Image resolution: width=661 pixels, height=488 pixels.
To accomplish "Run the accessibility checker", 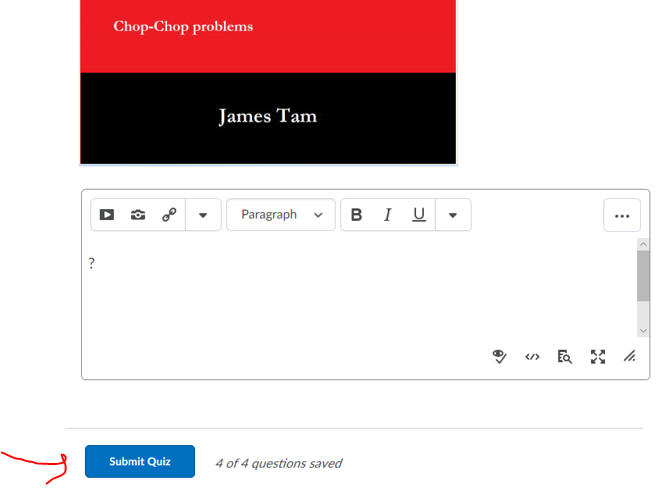I will coord(500,356).
